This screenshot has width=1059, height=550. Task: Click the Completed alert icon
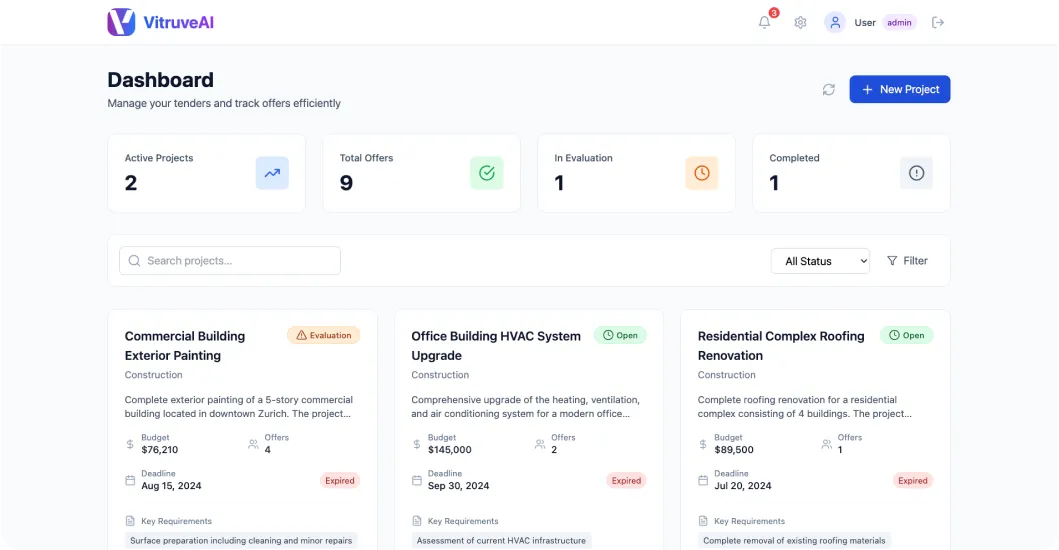click(x=916, y=173)
